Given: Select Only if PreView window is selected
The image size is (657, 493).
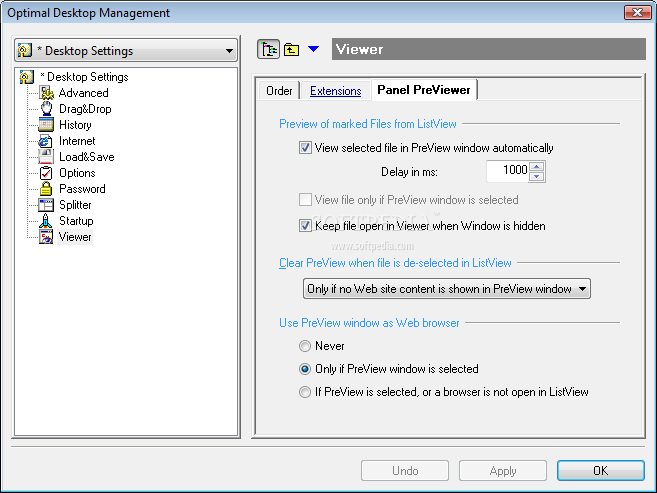Looking at the screenshot, I should (x=305, y=369).
